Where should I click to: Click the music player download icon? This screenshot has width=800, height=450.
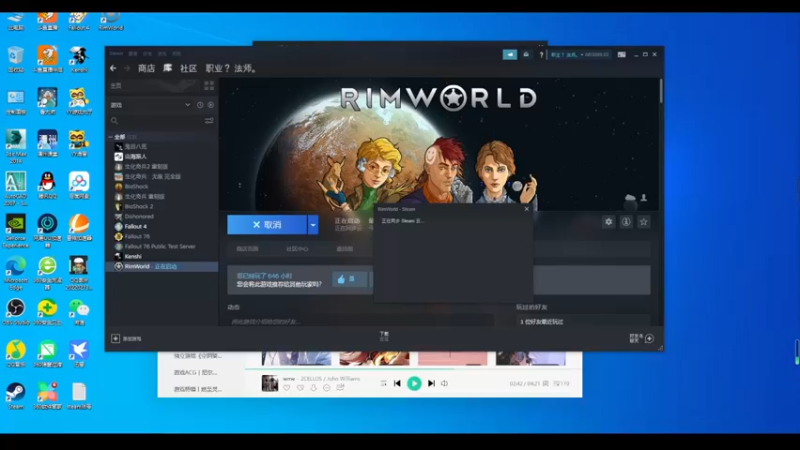point(313,388)
